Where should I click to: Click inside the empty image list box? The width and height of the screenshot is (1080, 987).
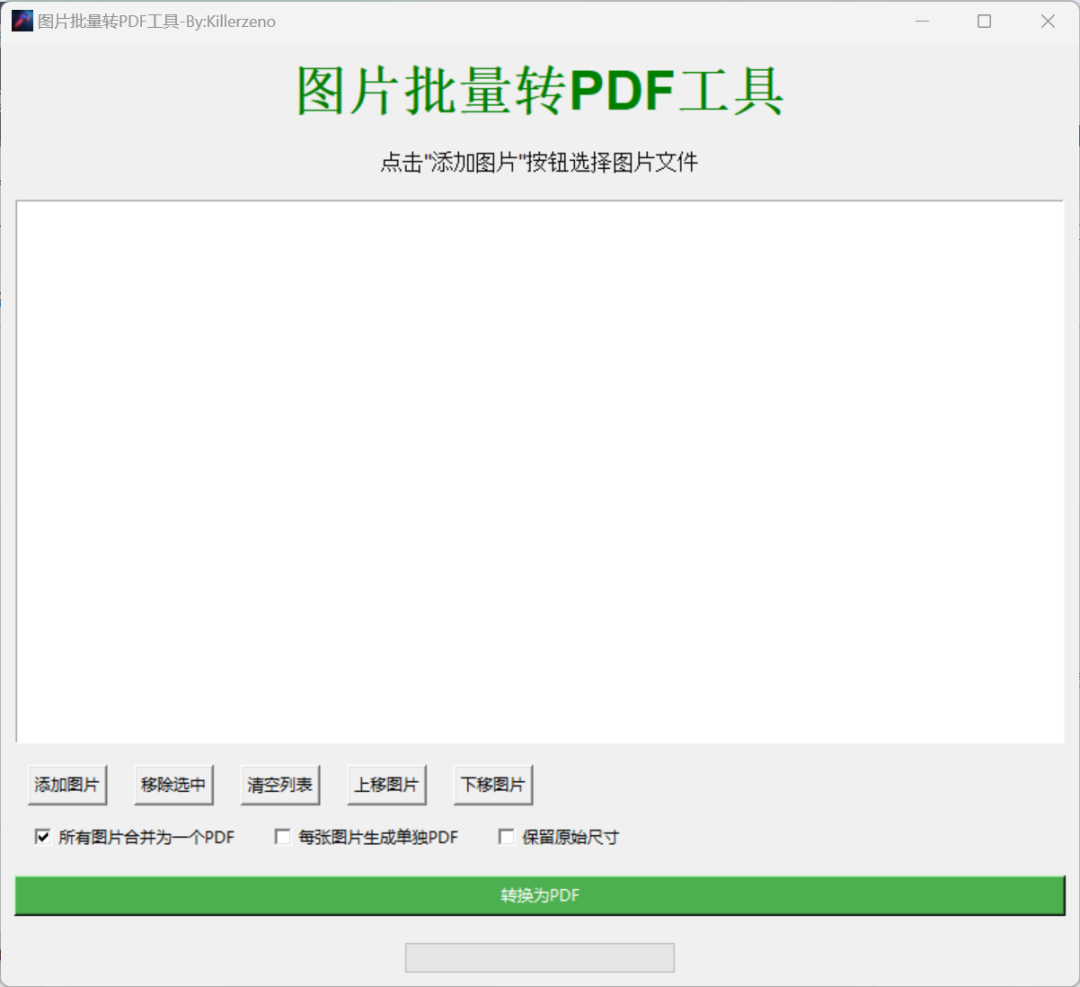(540, 472)
